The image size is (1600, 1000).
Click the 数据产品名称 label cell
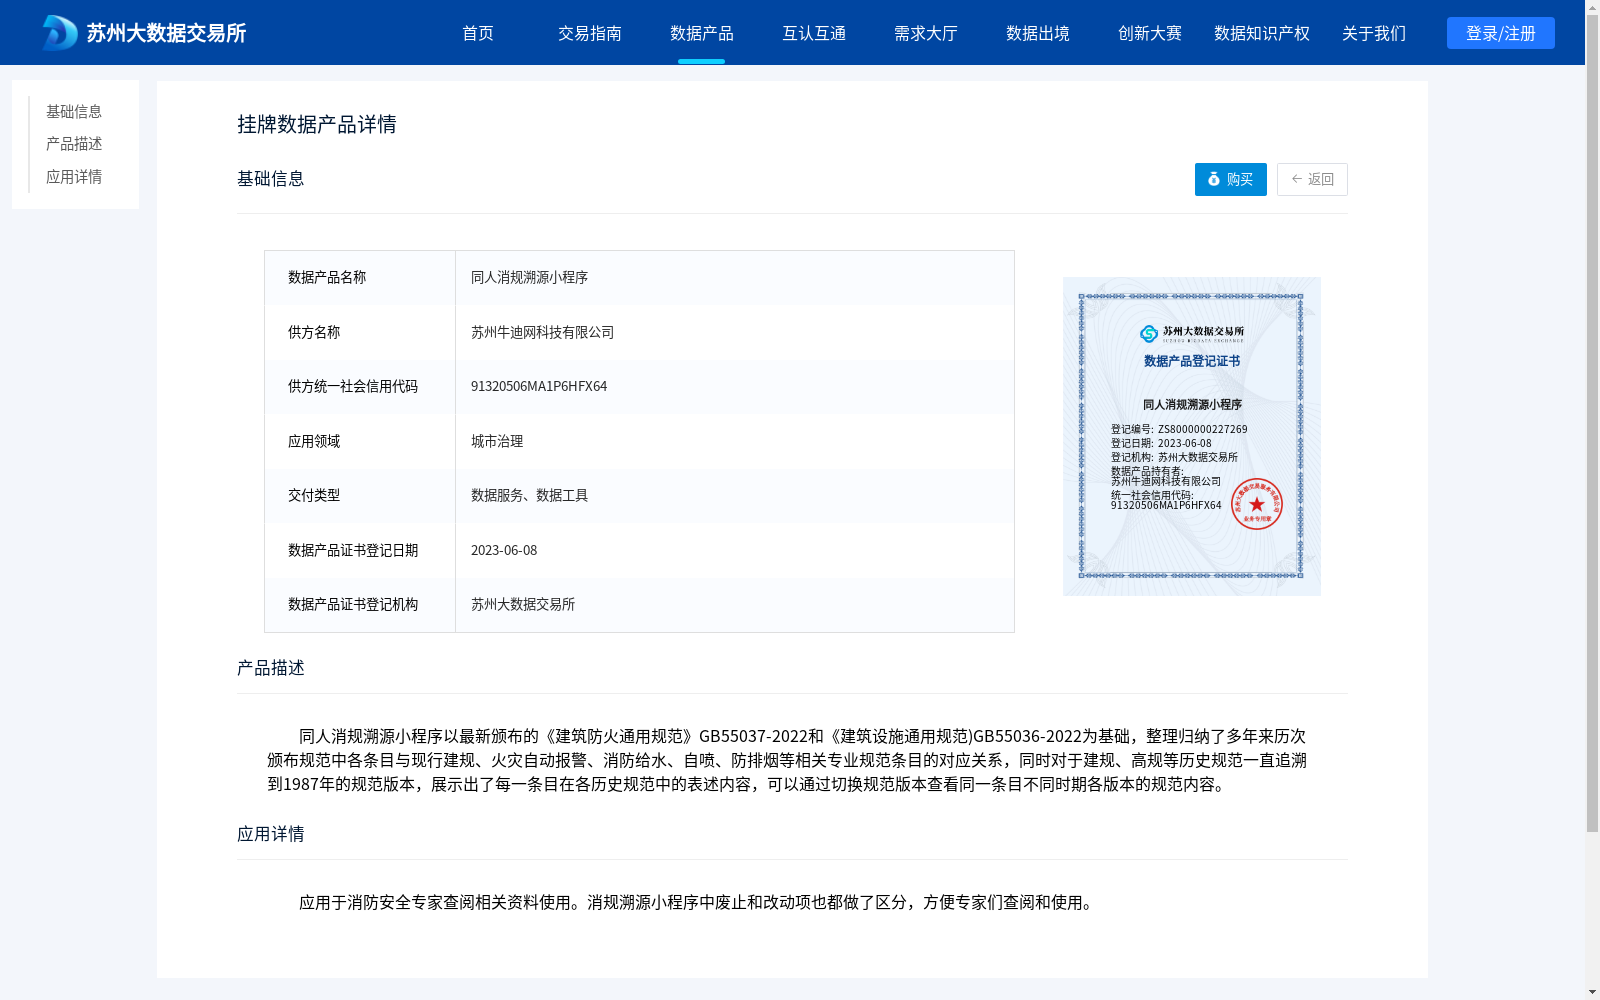[x=360, y=277]
